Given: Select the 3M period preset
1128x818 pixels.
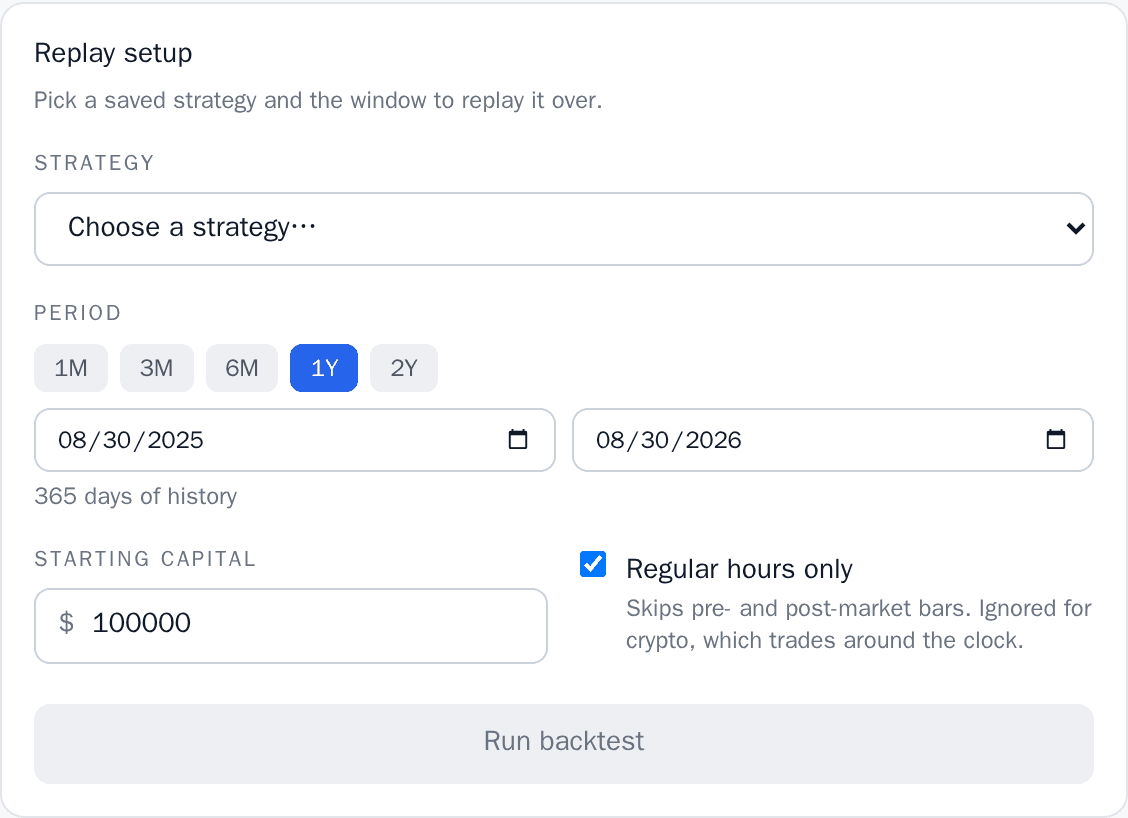Looking at the screenshot, I should coord(157,368).
